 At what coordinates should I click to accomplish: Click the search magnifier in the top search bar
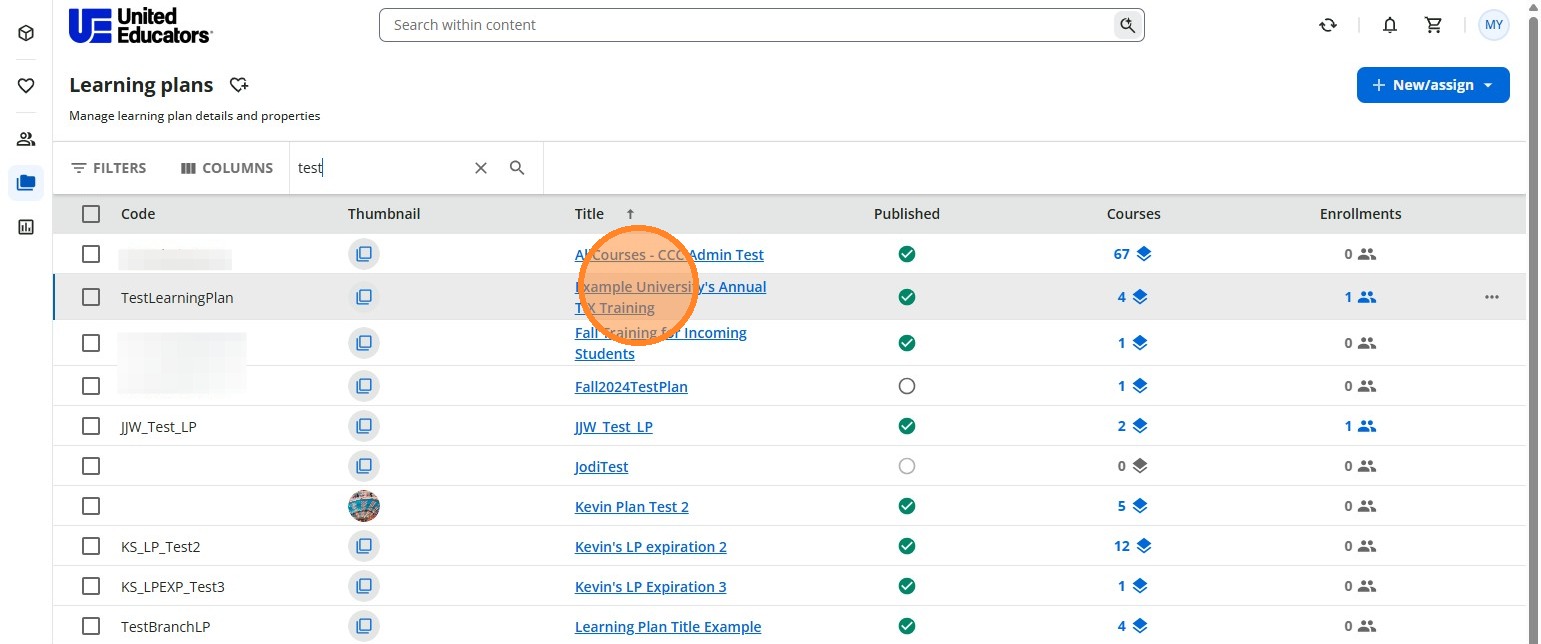click(1128, 25)
